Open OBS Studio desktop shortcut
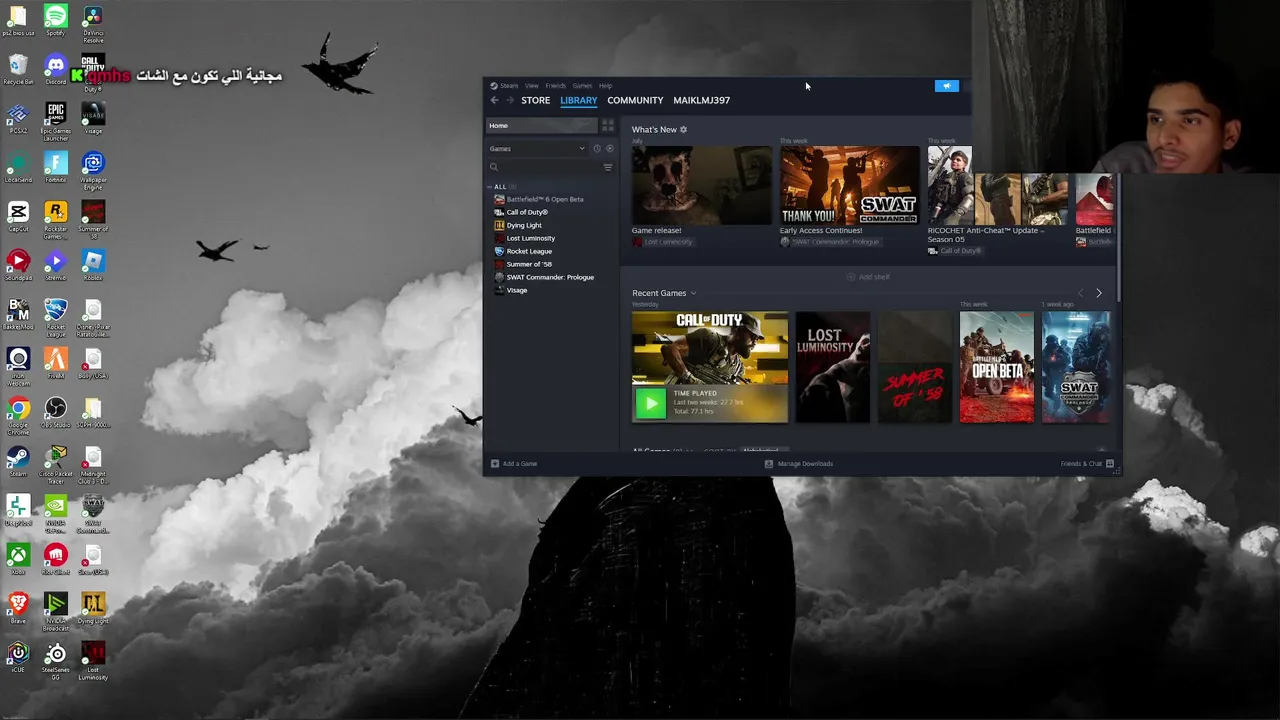 (55, 412)
